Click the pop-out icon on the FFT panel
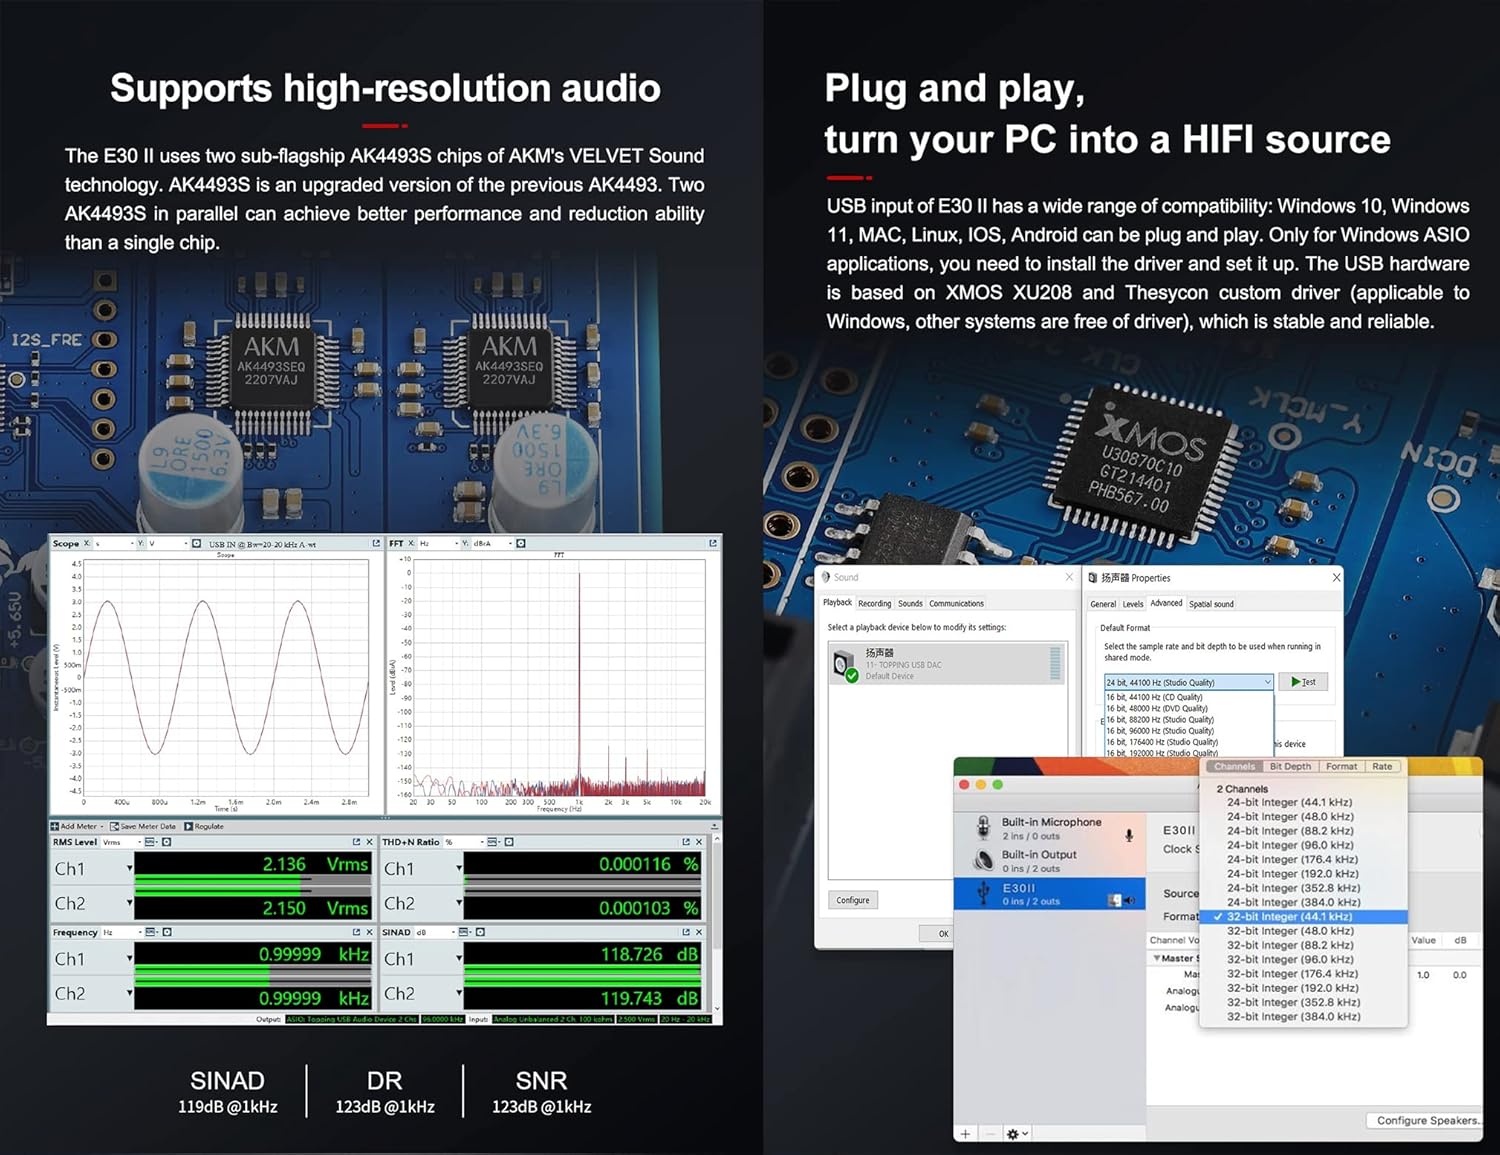 pyautogui.click(x=712, y=542)
